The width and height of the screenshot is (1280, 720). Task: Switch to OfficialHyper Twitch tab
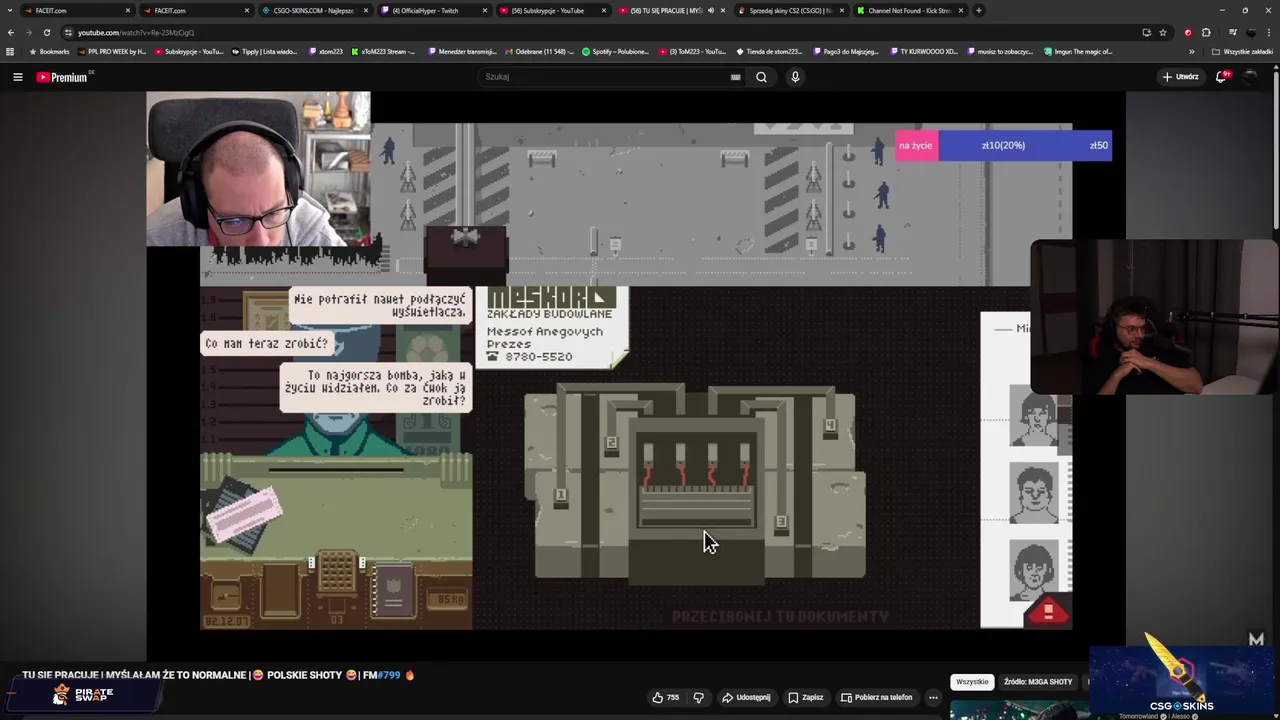[432, 10]
